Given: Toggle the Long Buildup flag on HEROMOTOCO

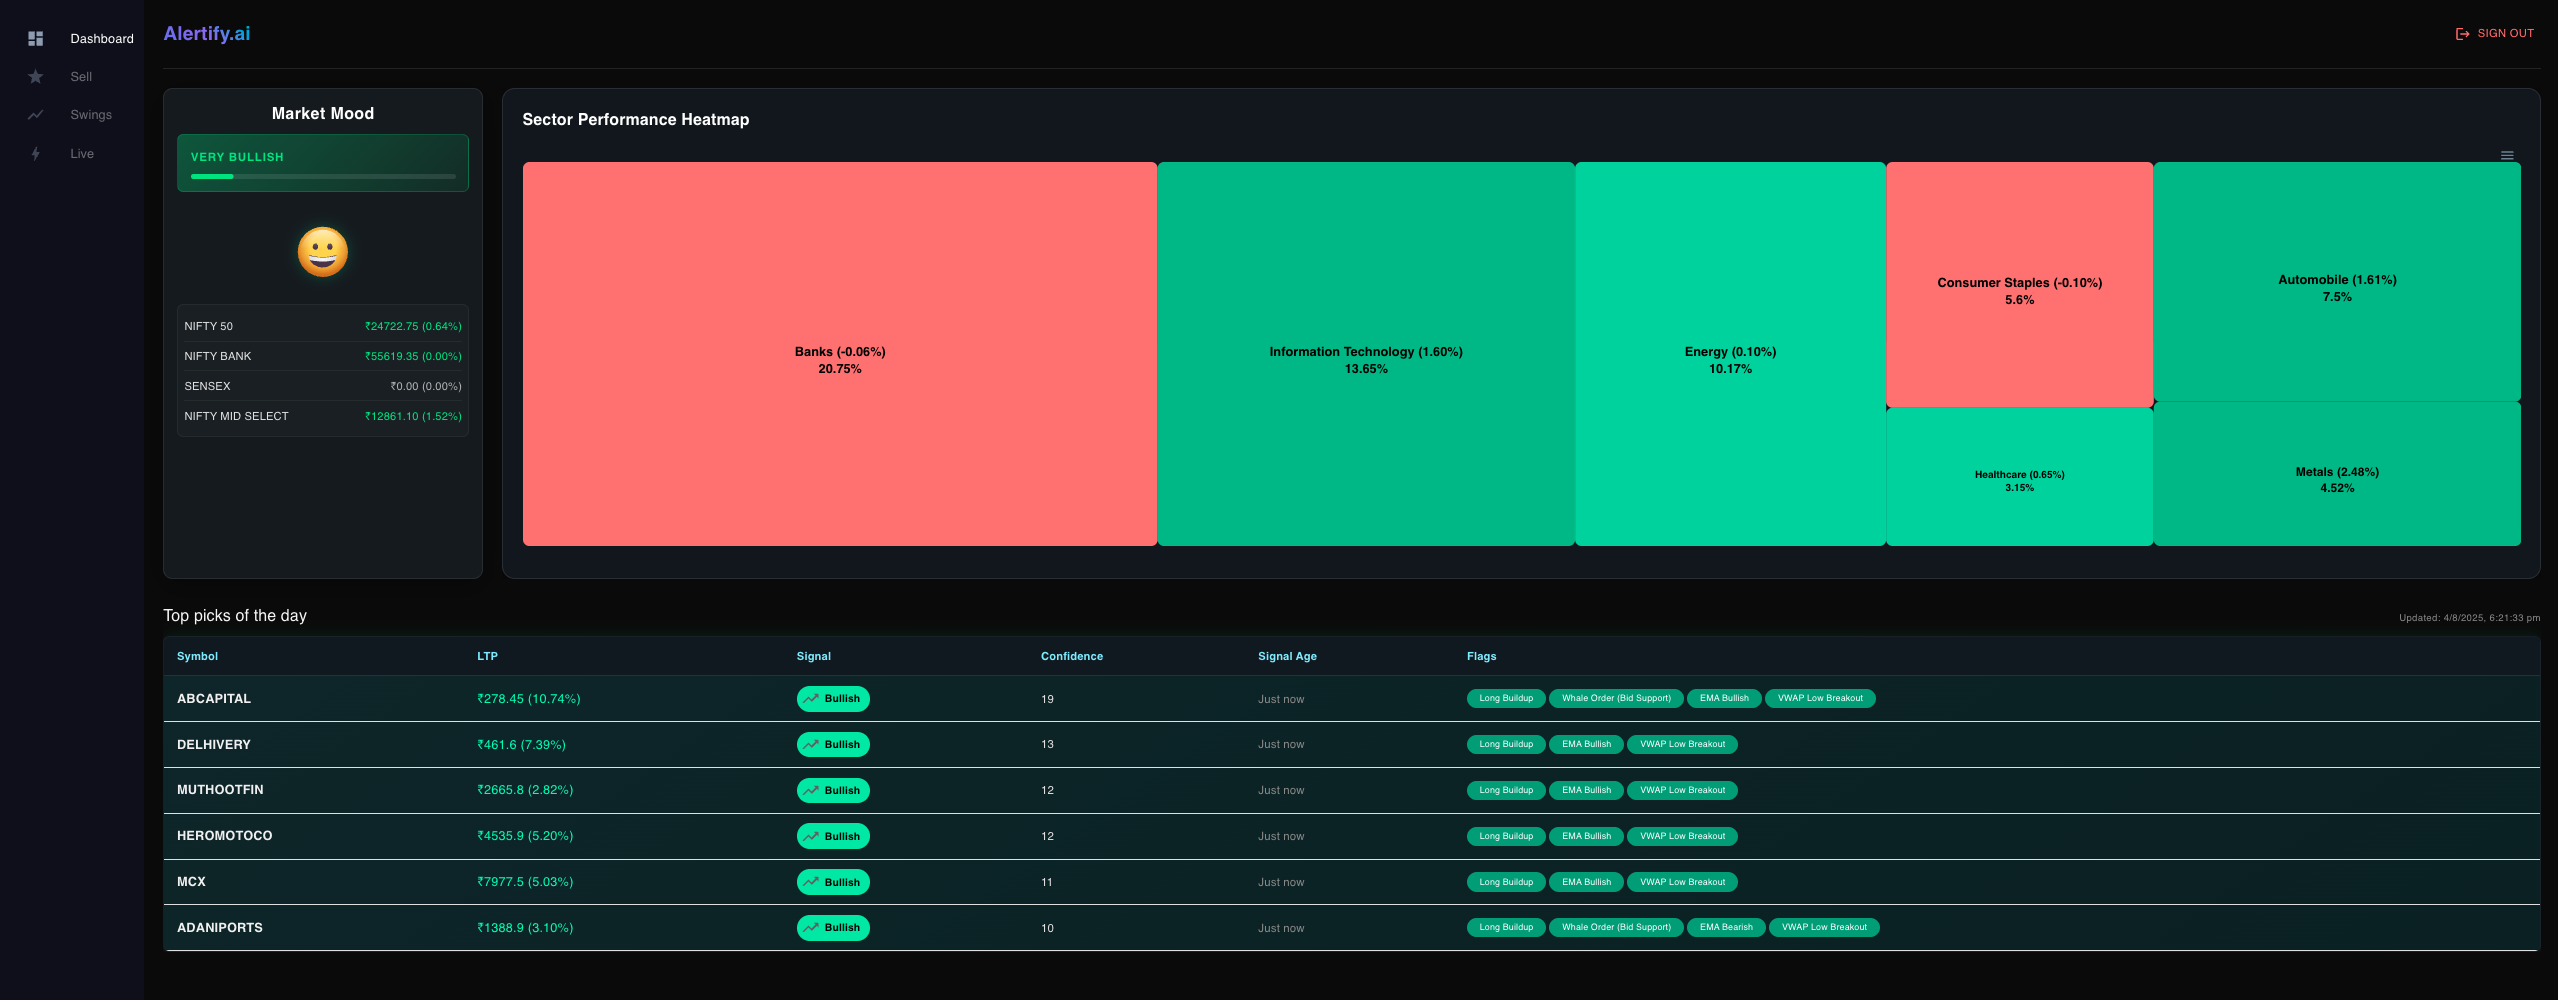Looking at the screenshot, I should tap(1505, 836).
